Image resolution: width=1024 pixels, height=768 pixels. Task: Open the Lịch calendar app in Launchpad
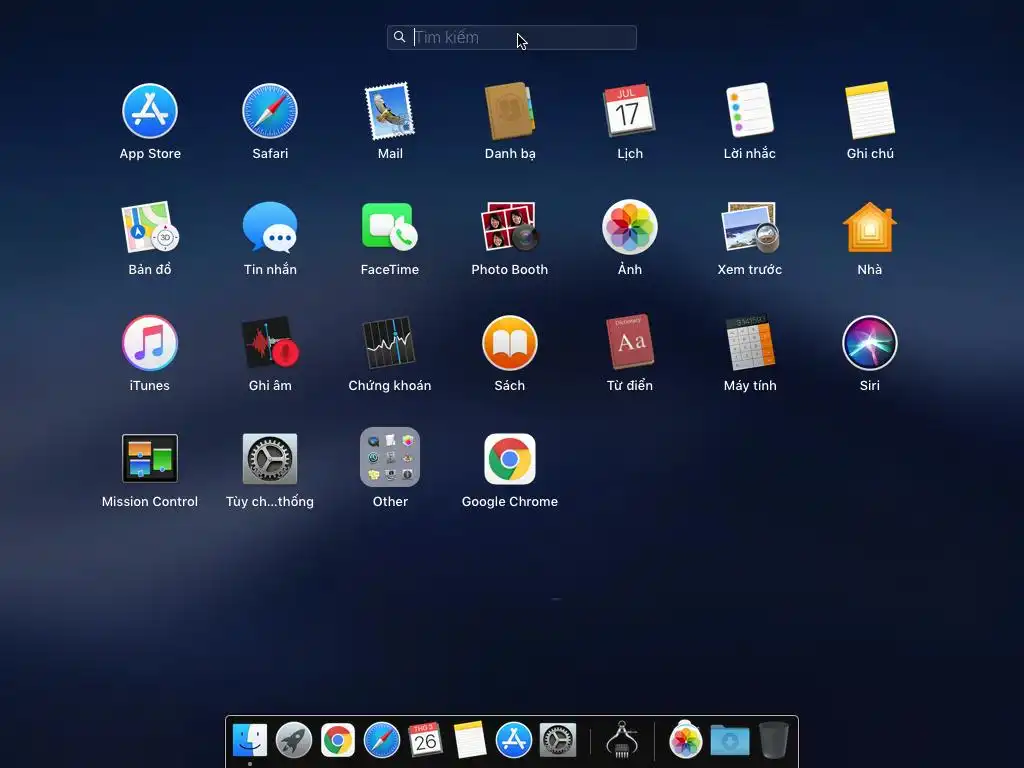coord(630,111)
